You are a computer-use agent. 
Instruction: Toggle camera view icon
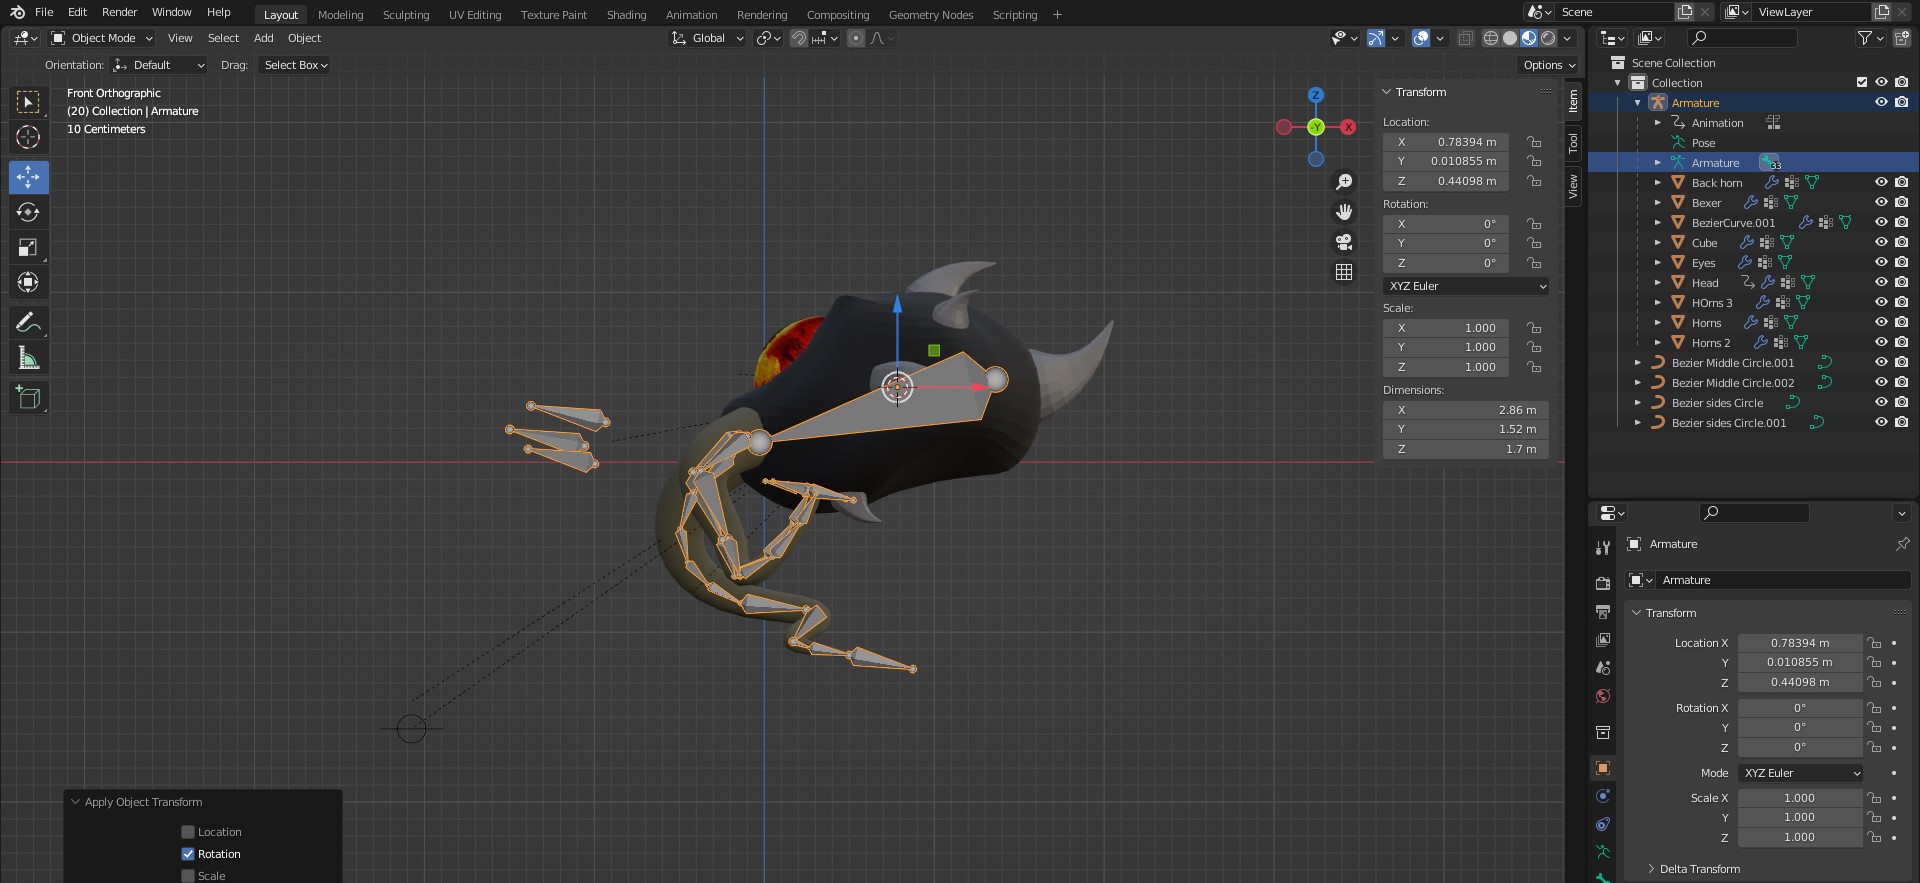(x=1344, y=242)
